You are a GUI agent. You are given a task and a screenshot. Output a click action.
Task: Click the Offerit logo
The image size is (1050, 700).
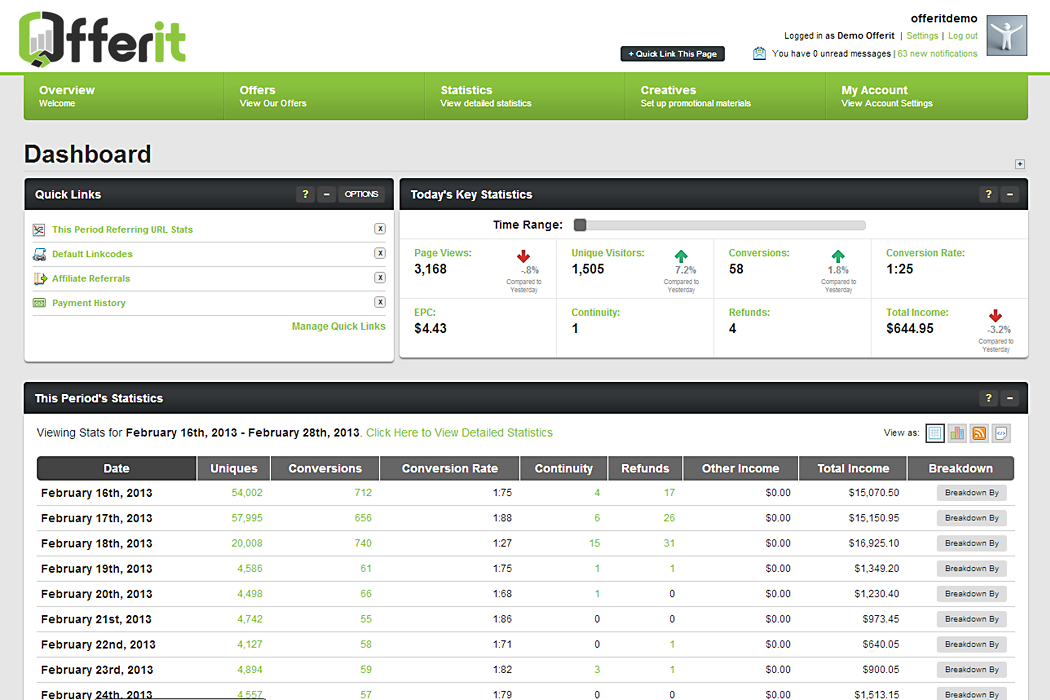(102, 38)
